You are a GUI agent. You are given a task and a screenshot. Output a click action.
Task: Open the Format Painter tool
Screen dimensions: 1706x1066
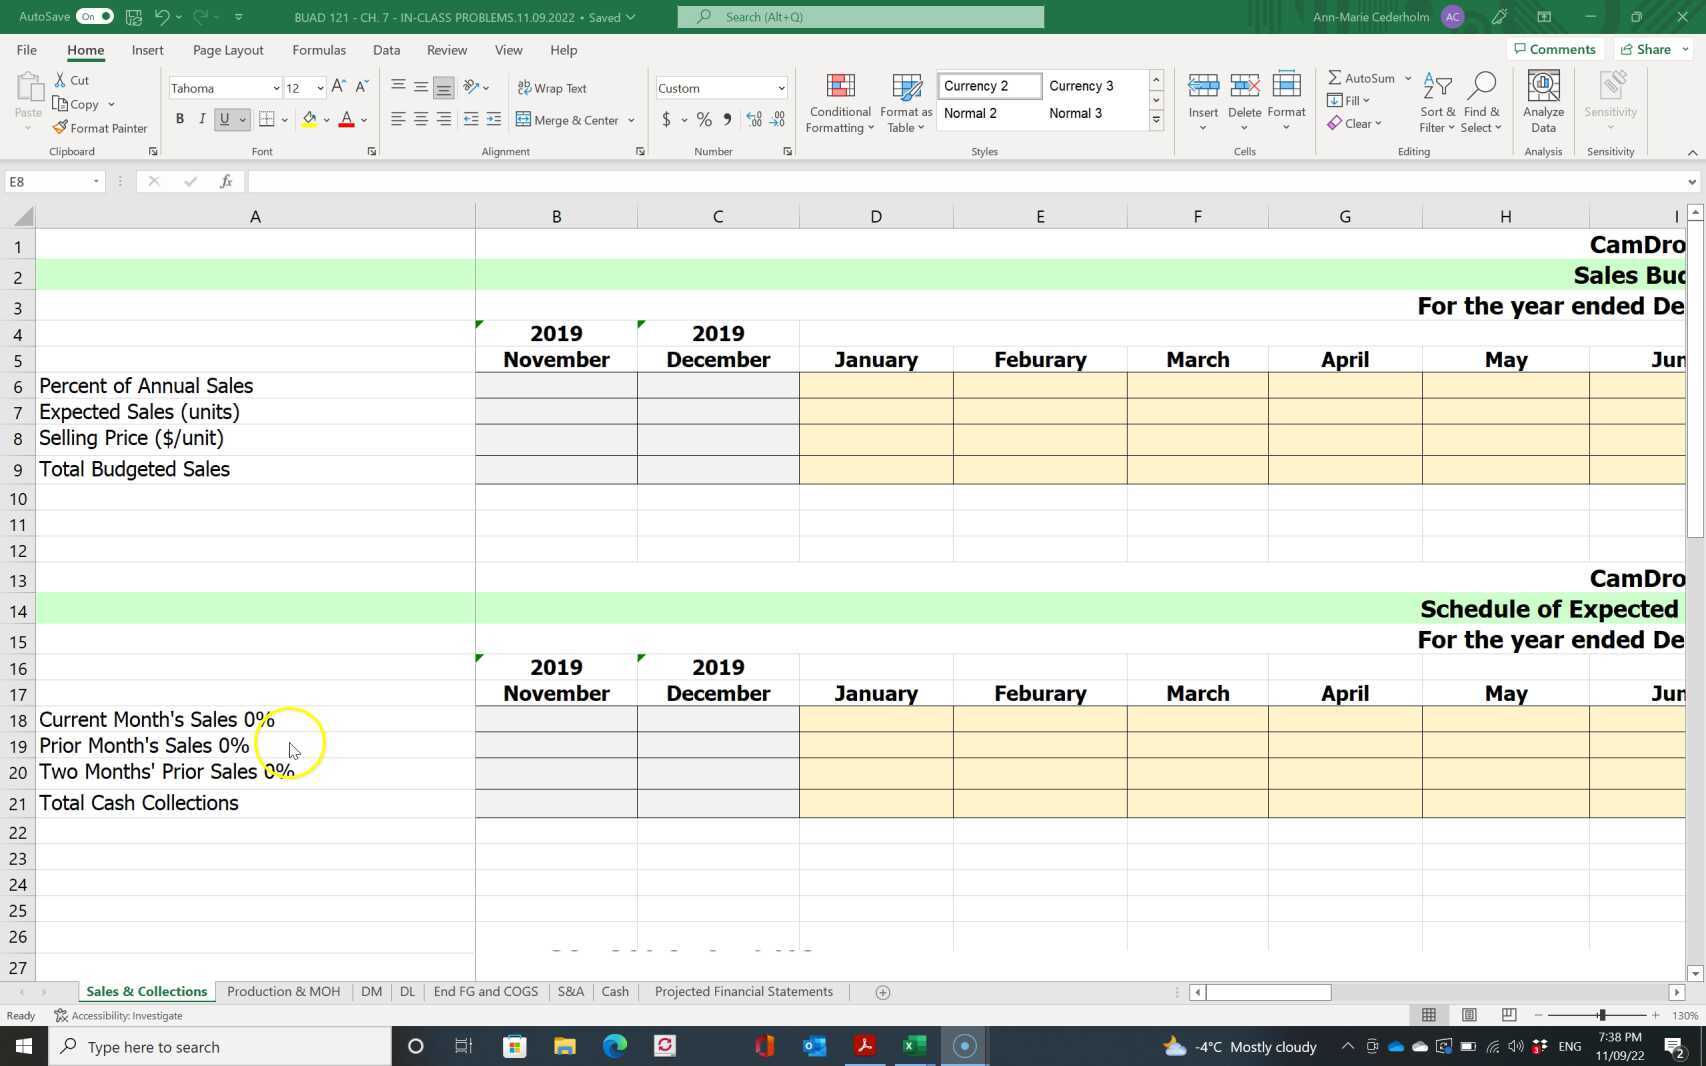coord(100,127)
